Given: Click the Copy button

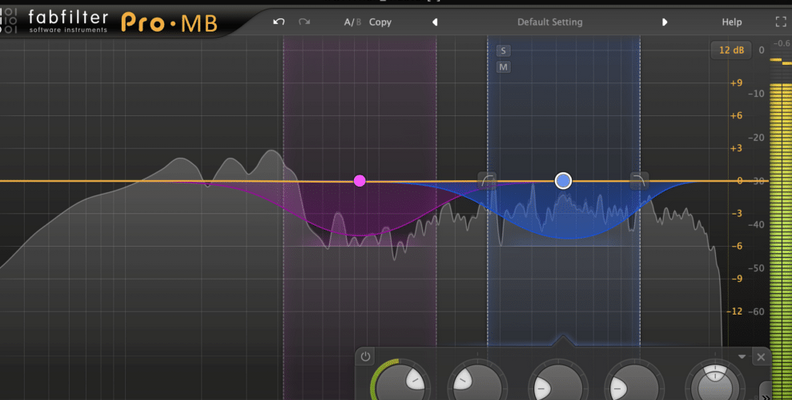Looking at the screenshot, I should pos(380,22).
